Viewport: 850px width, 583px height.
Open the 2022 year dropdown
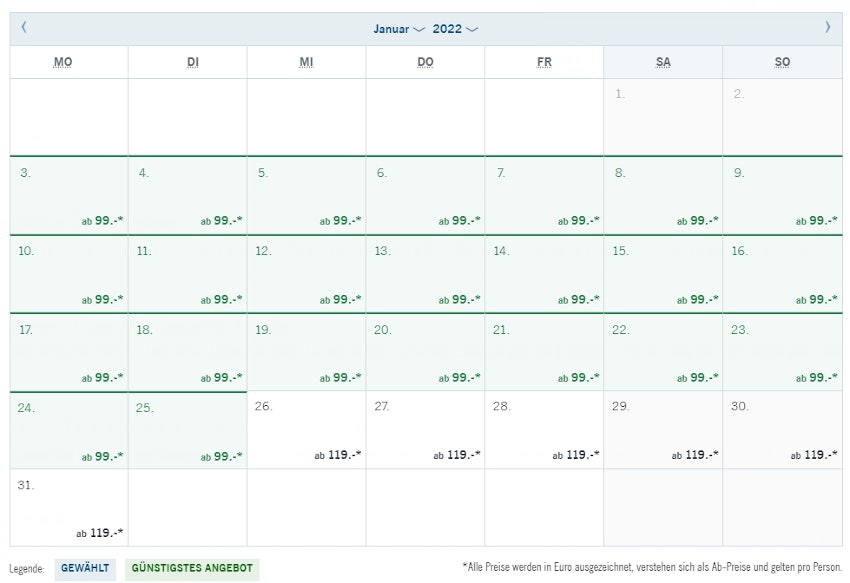455,29
